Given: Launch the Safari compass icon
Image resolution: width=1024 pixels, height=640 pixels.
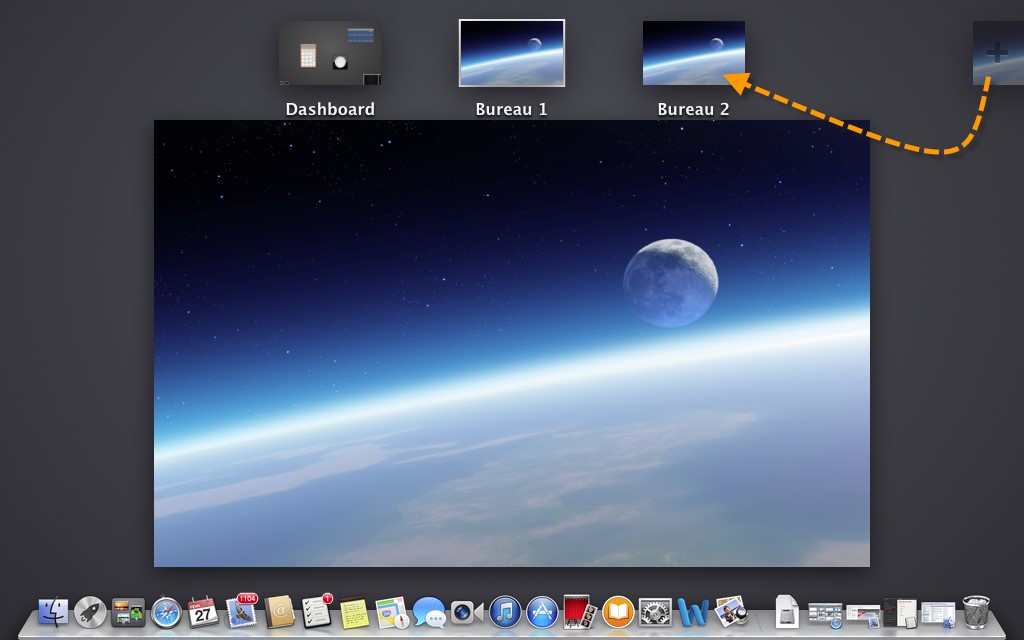Looking at the screenshot, I should [166, 611].
